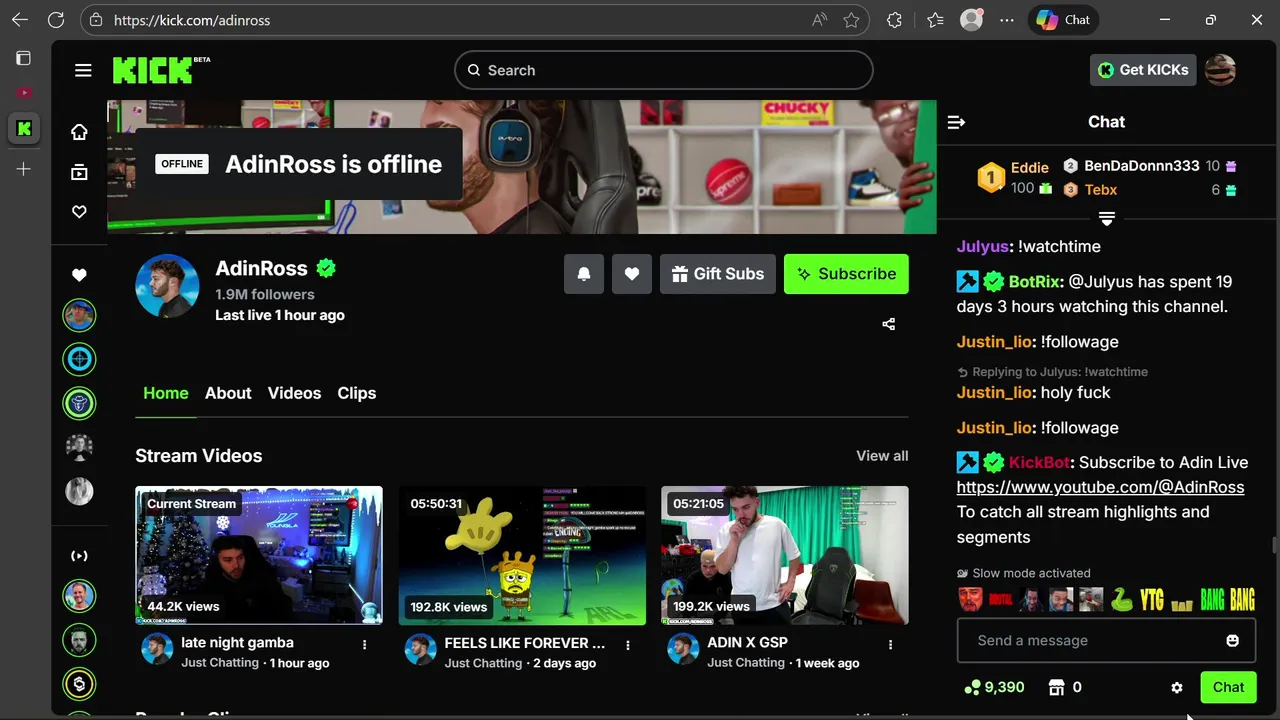Open the Copilot Chat button in the browser
Viewport: 1280px width, 720px height.
coord(1063,20)
